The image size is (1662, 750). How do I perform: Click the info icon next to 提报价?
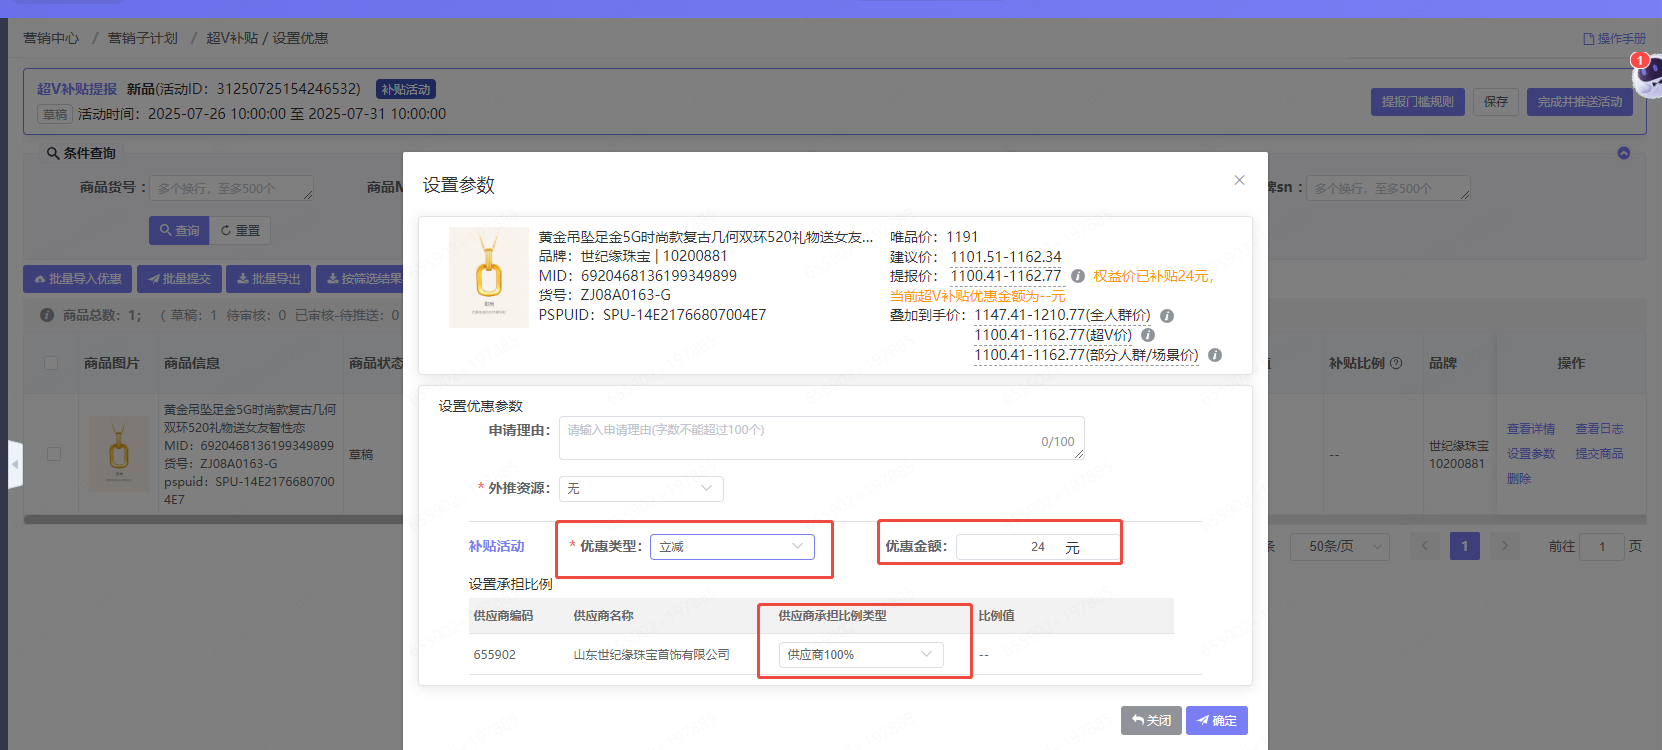coord(1078,276)
